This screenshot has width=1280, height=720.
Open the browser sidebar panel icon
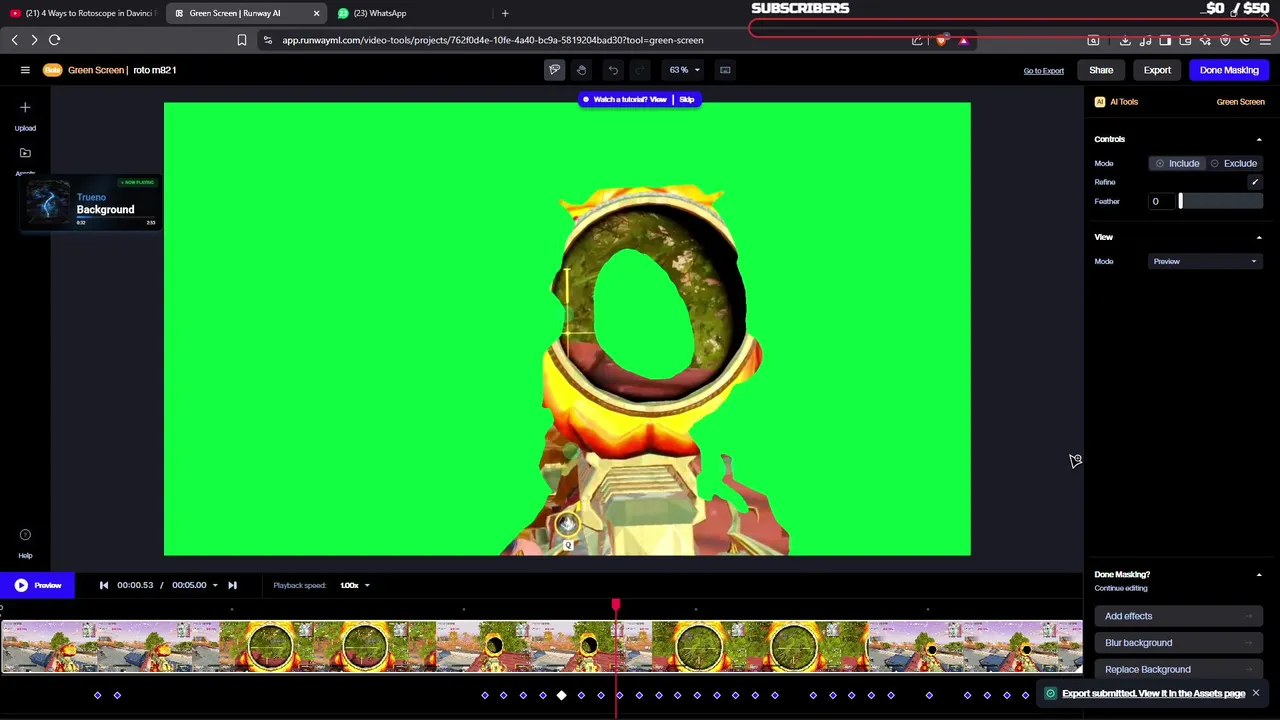pos(1165,40)
